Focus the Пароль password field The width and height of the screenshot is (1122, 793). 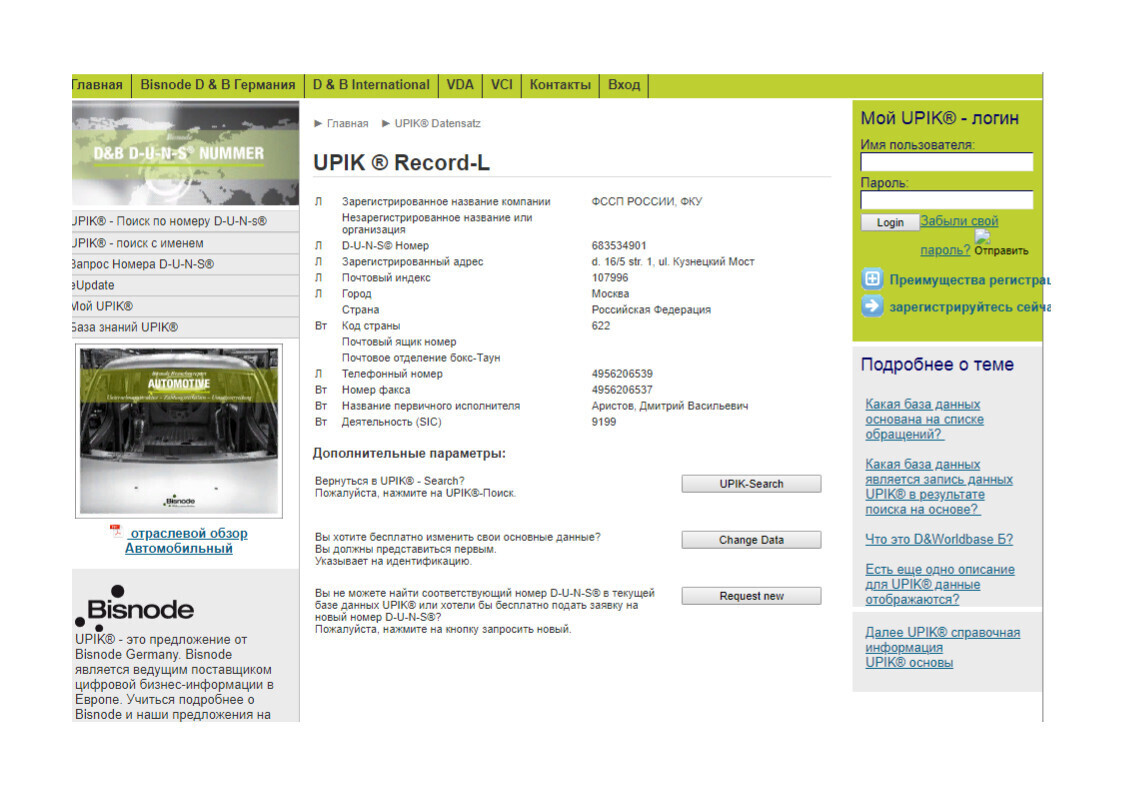[x=946, y=200]
